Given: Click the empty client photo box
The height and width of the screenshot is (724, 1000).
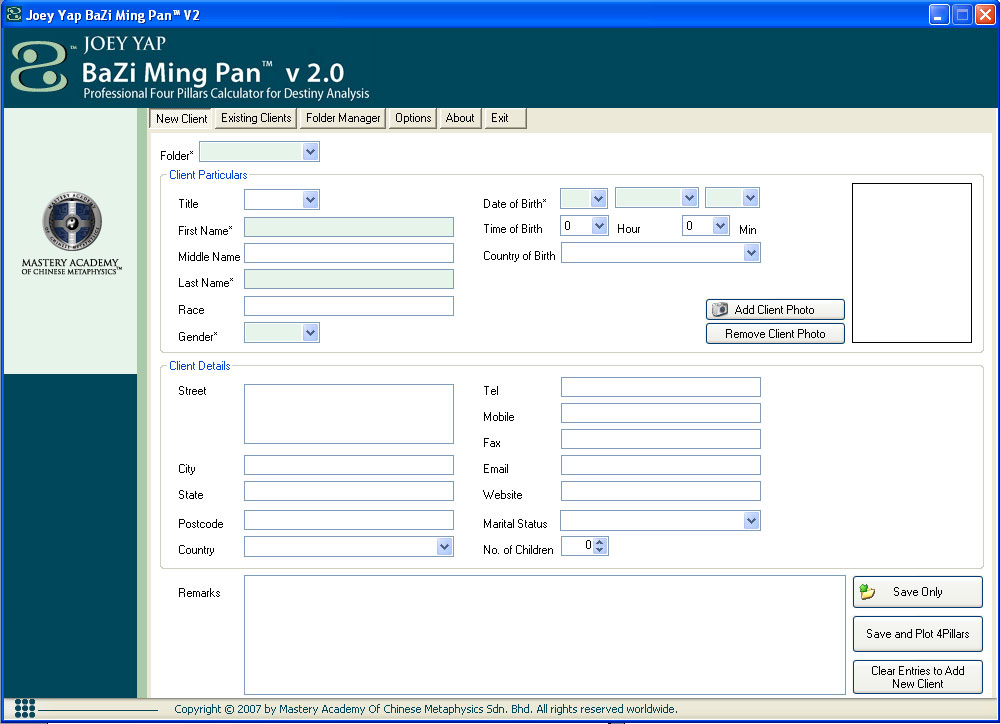Looking at the screenshot, I should [x=912, y=263].
